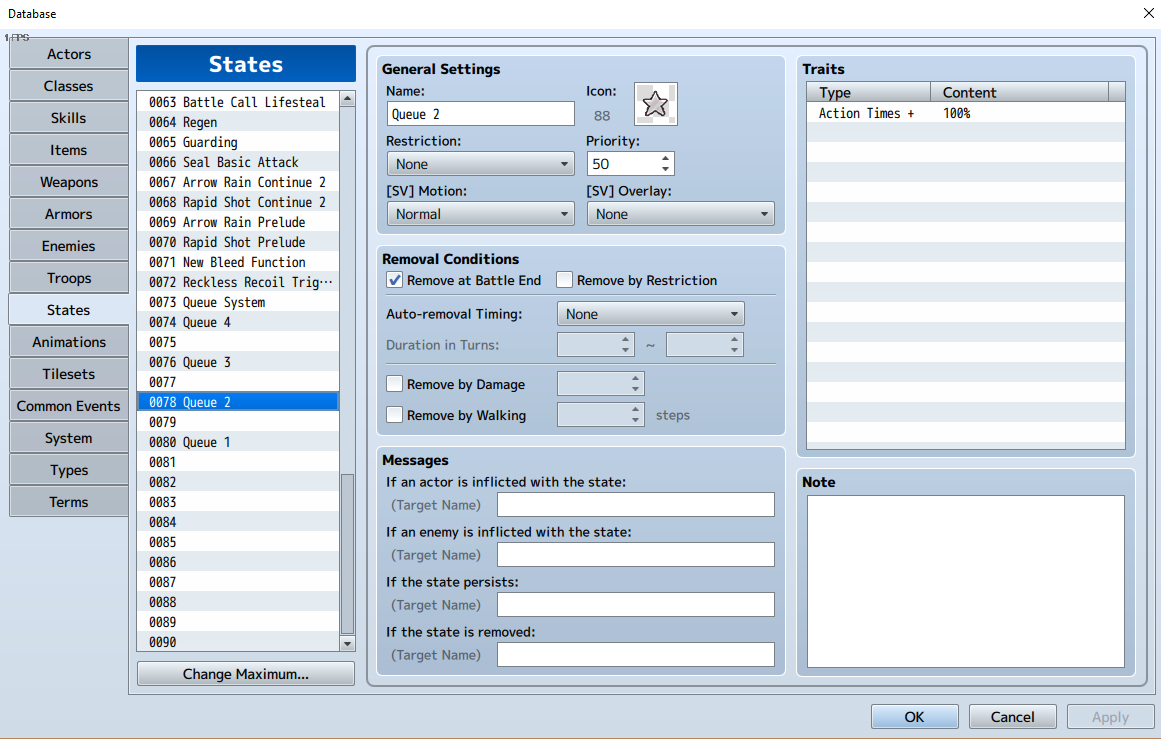The height and width of the screenshot is (739, 1161).
Task: Click the state list scroll up arrow
Action: click(x=347, y=98)
